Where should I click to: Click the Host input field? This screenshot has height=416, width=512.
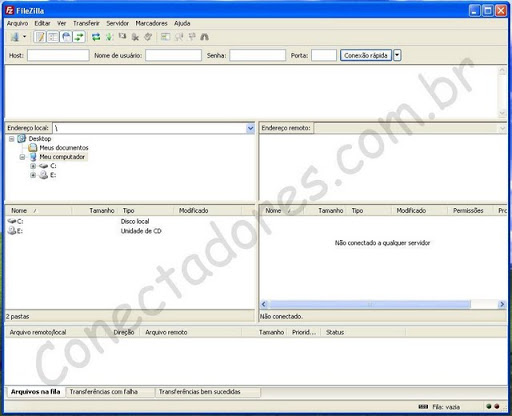coord(58,55)
